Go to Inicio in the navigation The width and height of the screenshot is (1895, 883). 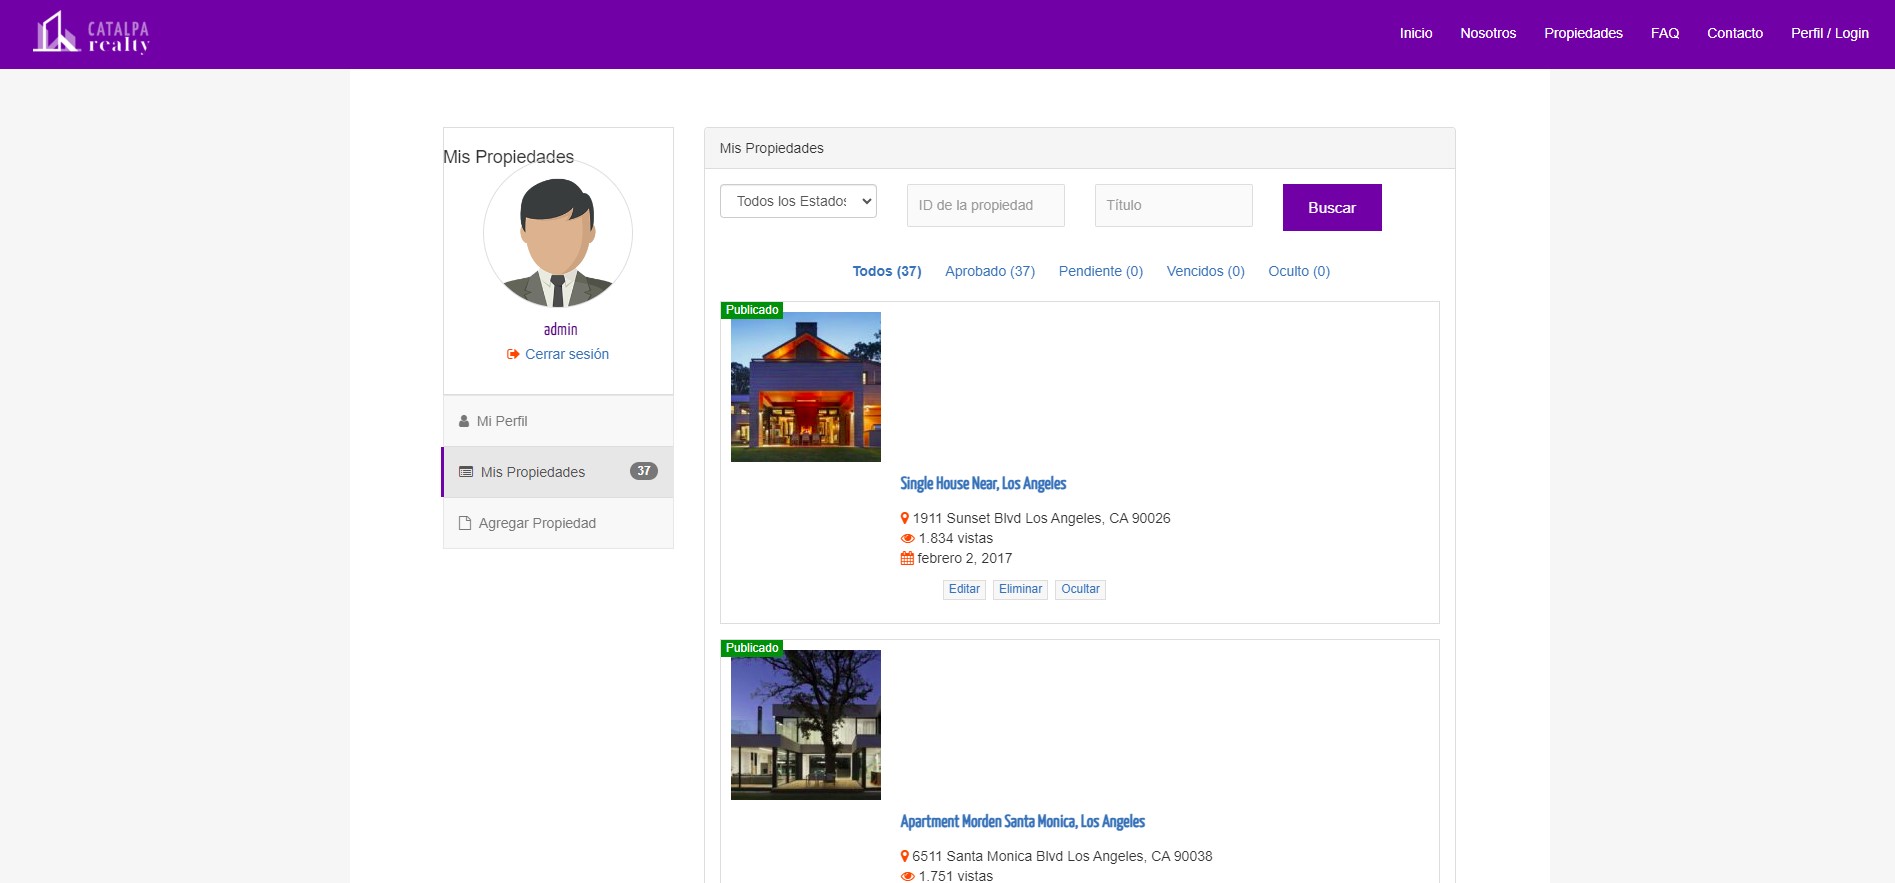click(x=1416, y=33)
